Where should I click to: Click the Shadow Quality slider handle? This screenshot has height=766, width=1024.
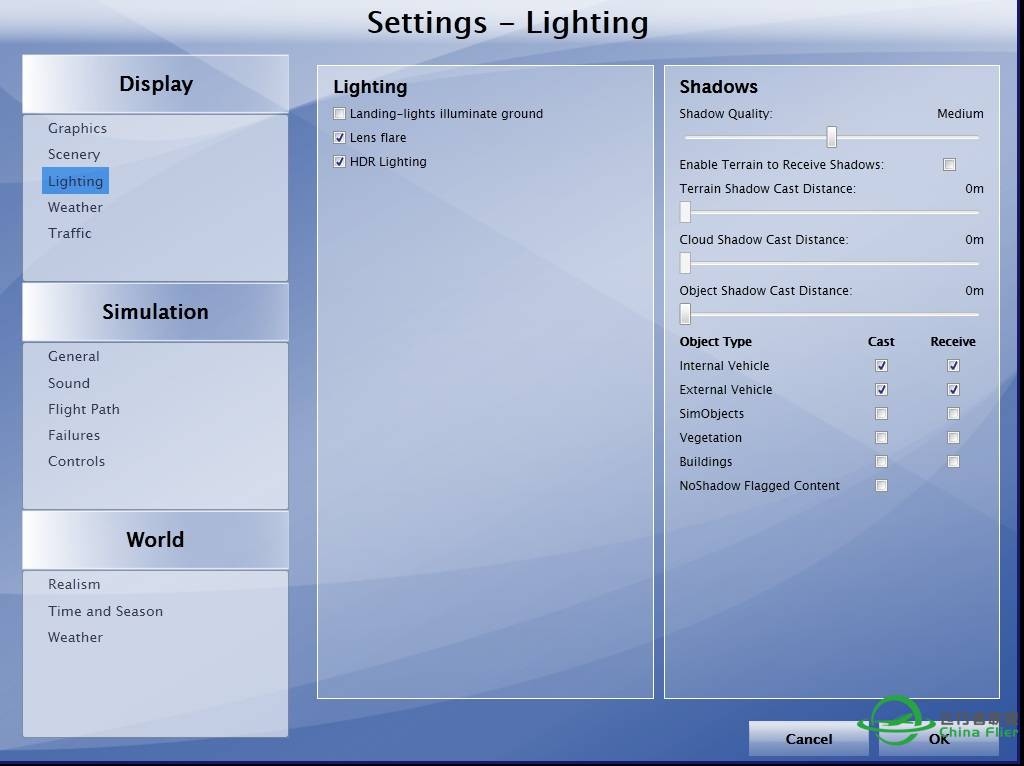(831, 138)
